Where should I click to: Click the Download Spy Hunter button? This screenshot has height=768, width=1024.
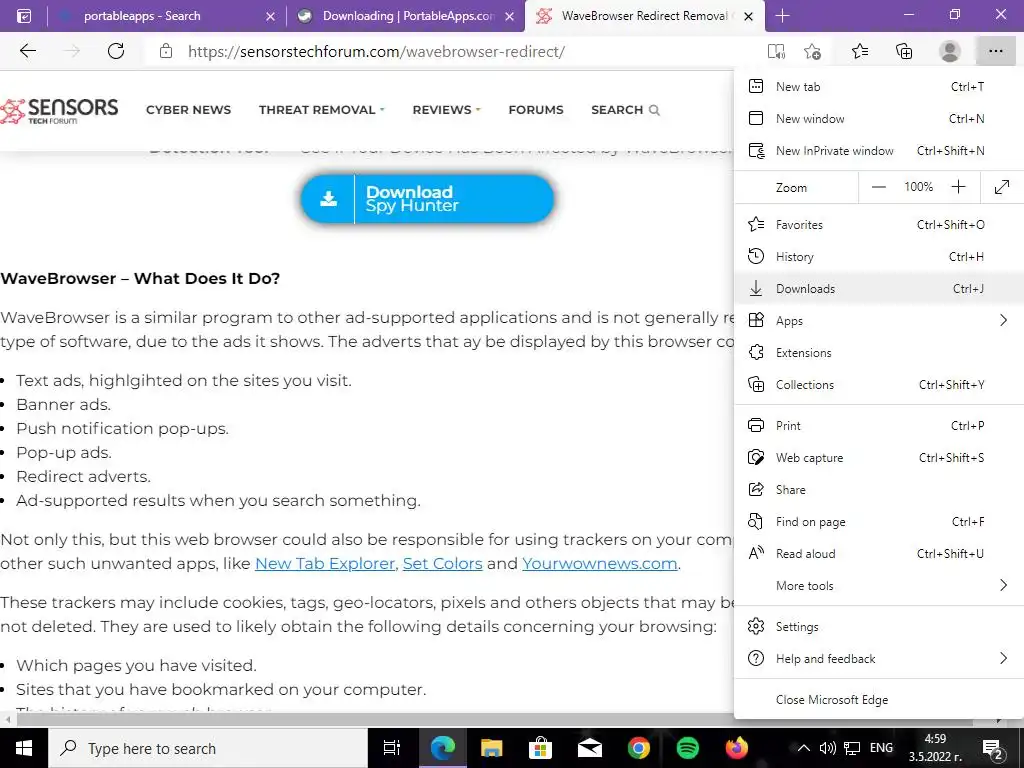click(427, 199)
